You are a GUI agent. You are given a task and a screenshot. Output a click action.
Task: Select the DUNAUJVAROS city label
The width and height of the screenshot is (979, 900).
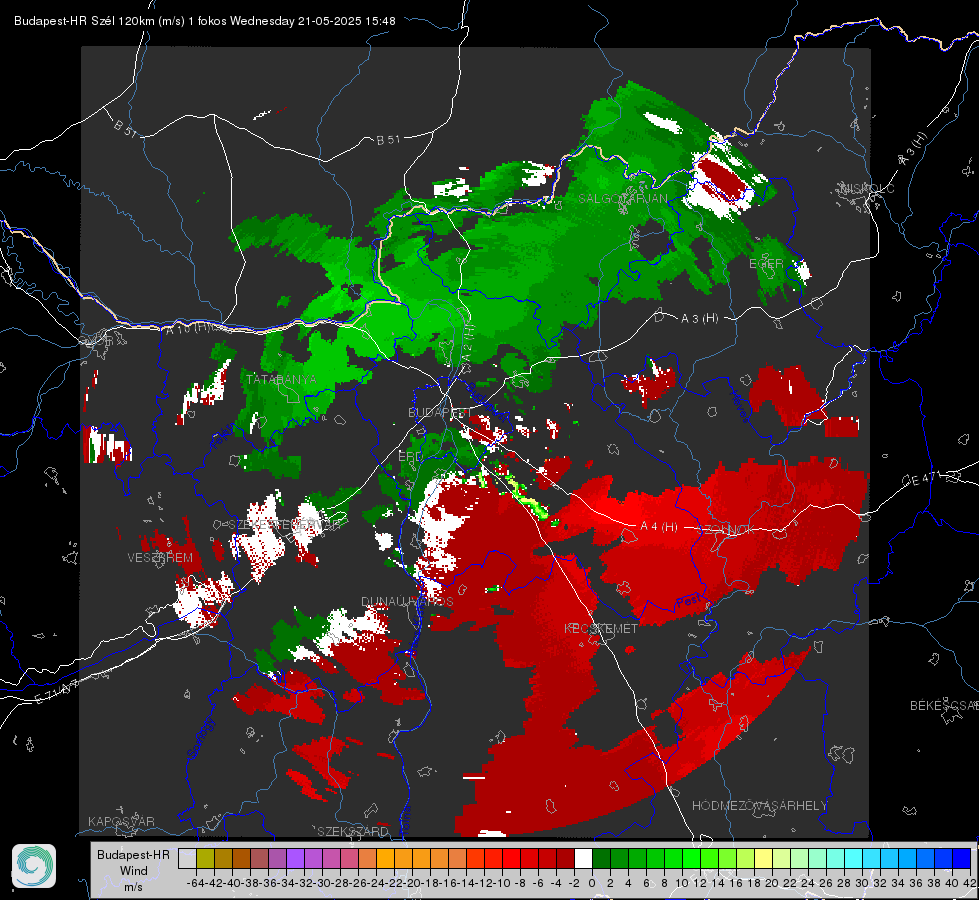pos(407,601)
